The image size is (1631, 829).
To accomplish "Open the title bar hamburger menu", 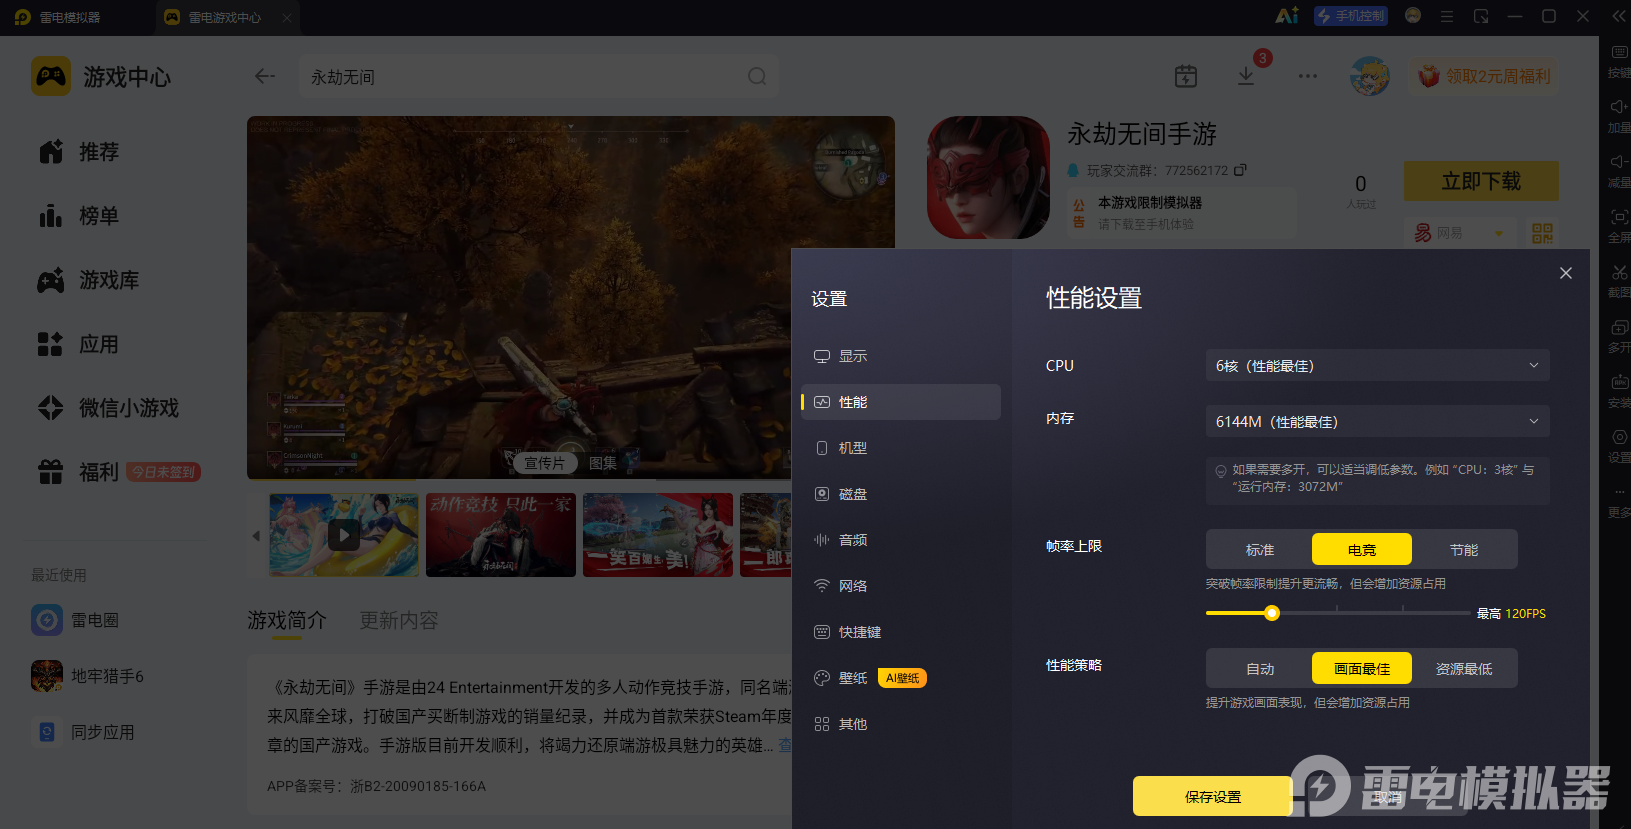I will click(x=1447, y=16).
